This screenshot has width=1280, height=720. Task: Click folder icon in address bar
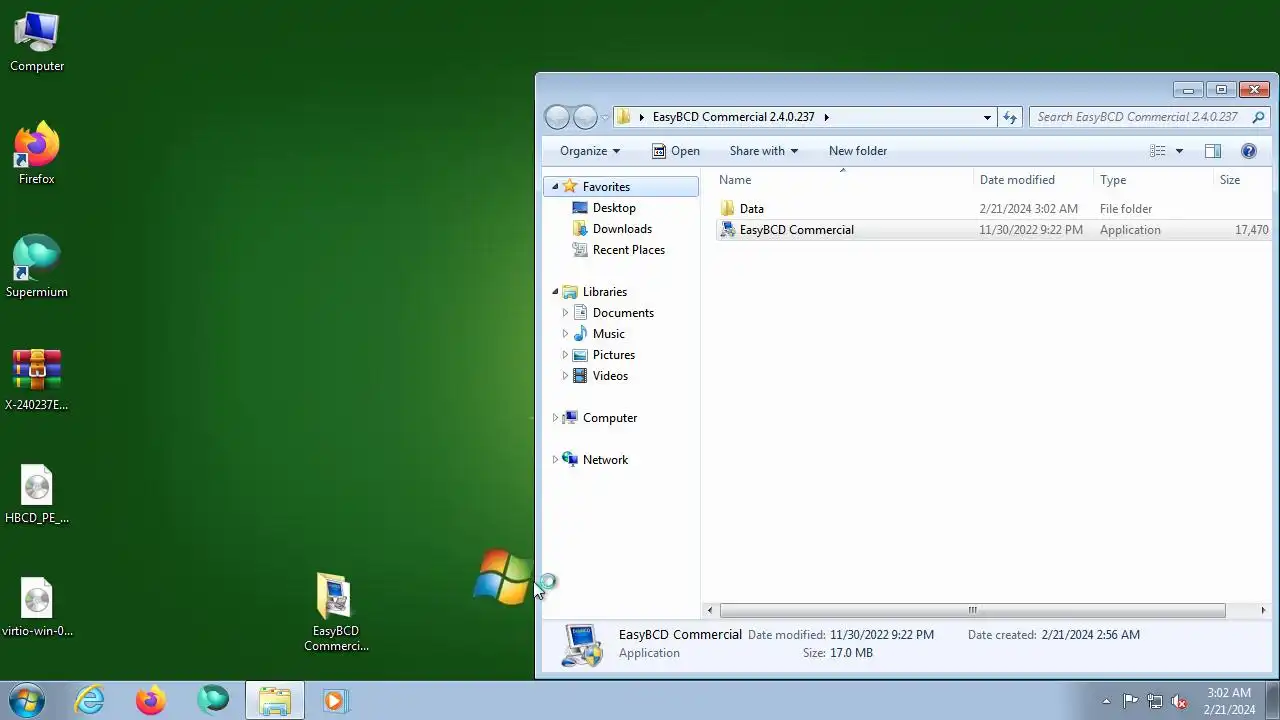624,117
